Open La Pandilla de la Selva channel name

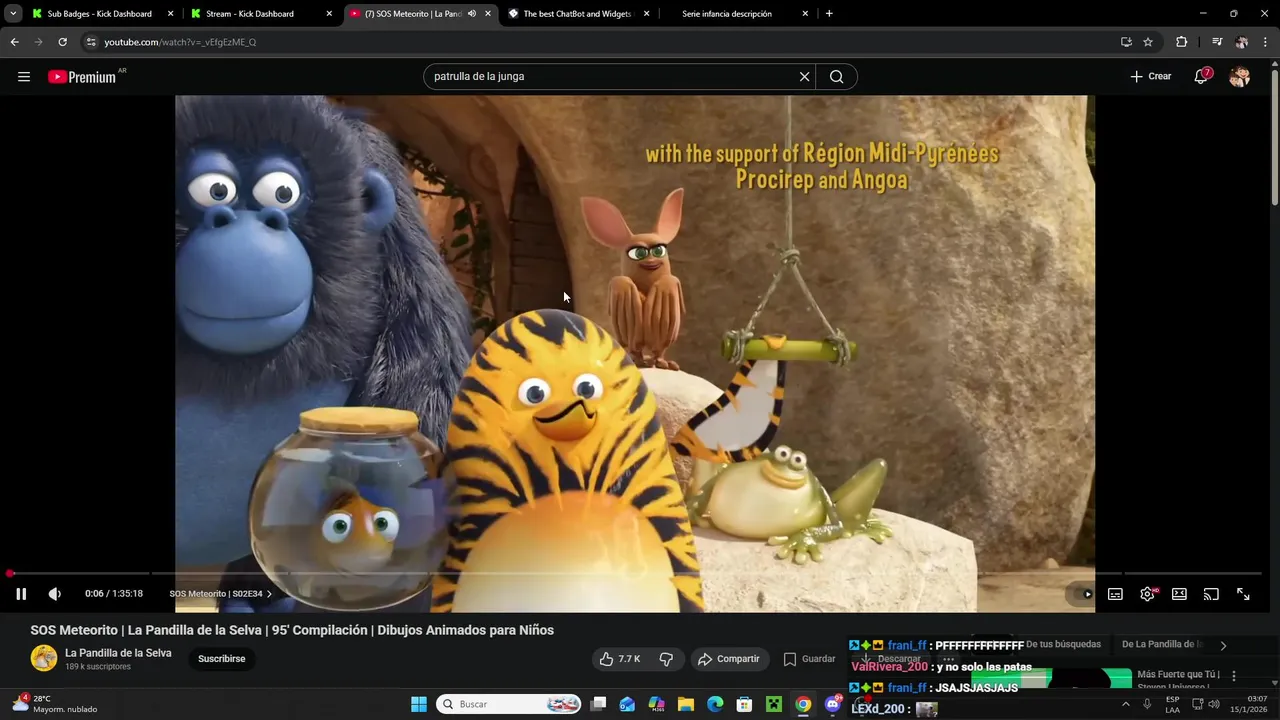coord(118,653)
